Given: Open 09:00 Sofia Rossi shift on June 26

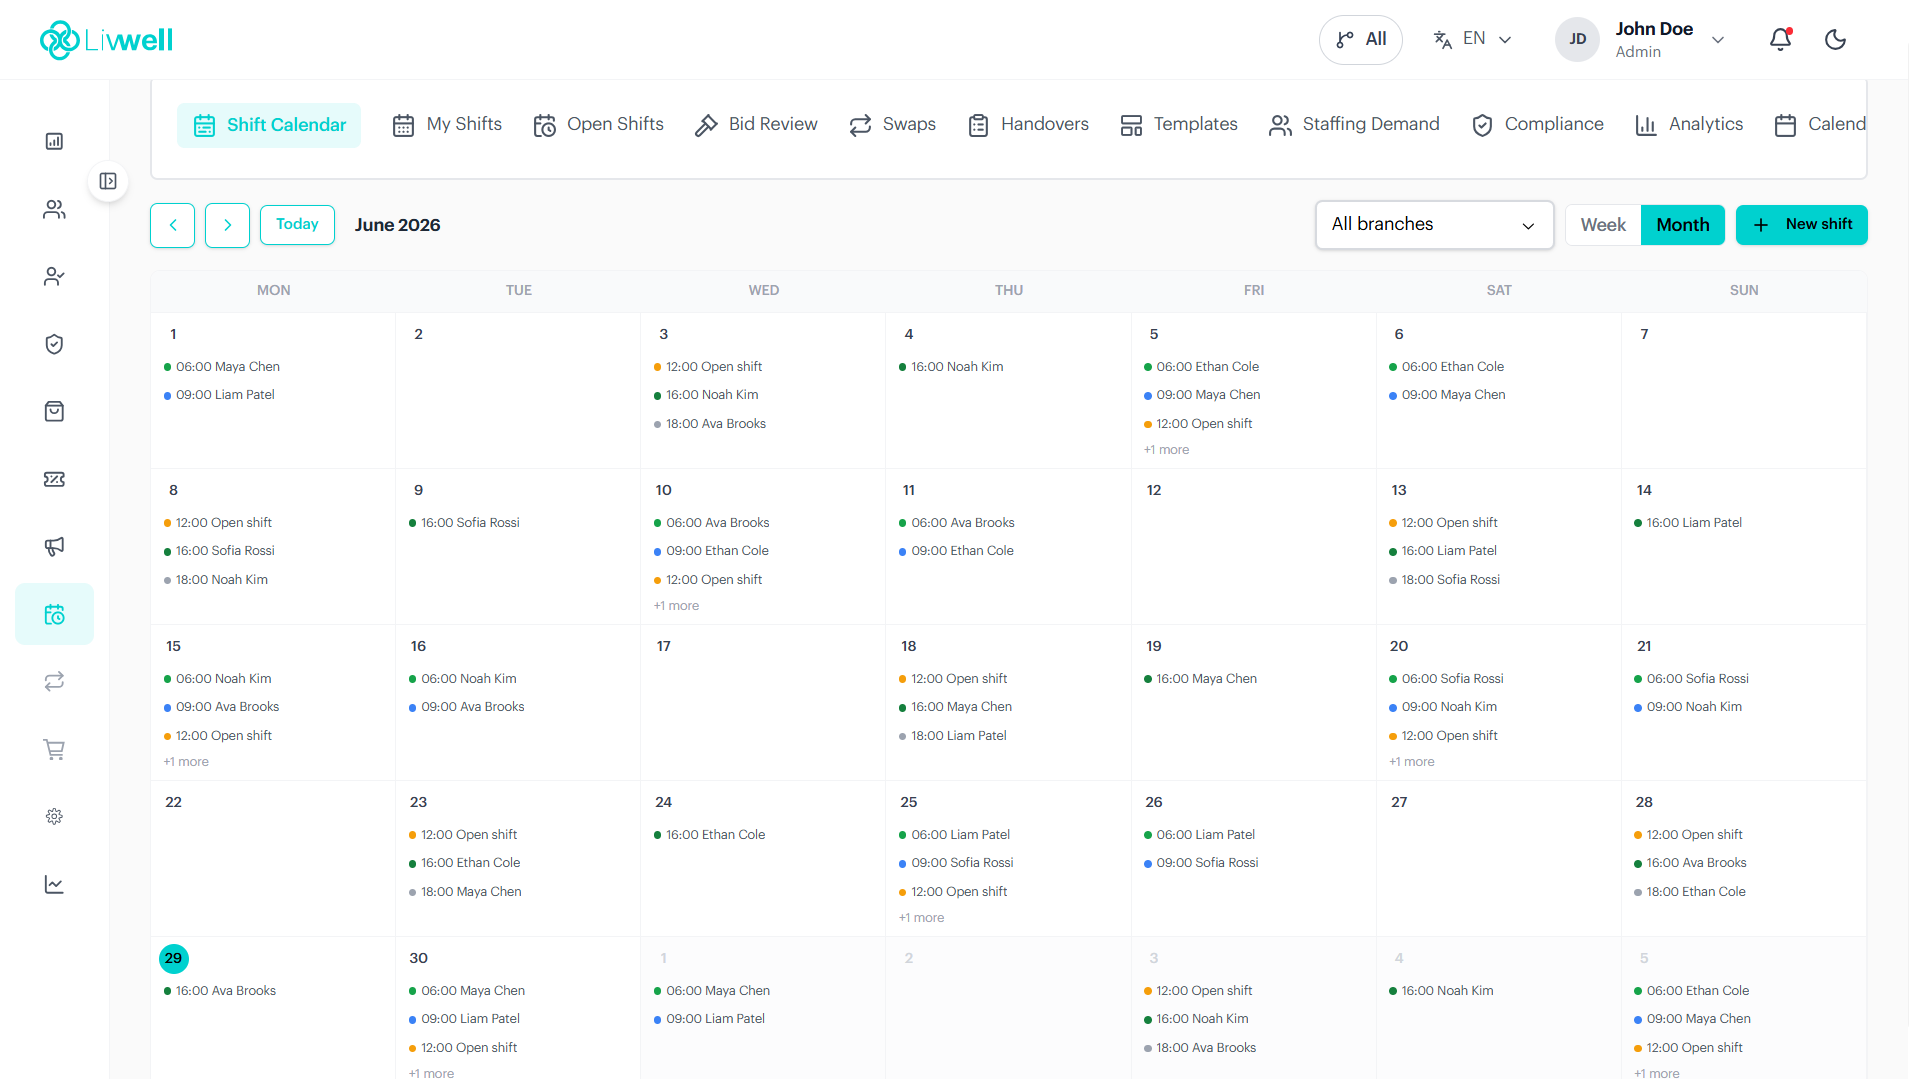Looking at the screenshot, I should pyautogui.click(x=1201, y=863).
